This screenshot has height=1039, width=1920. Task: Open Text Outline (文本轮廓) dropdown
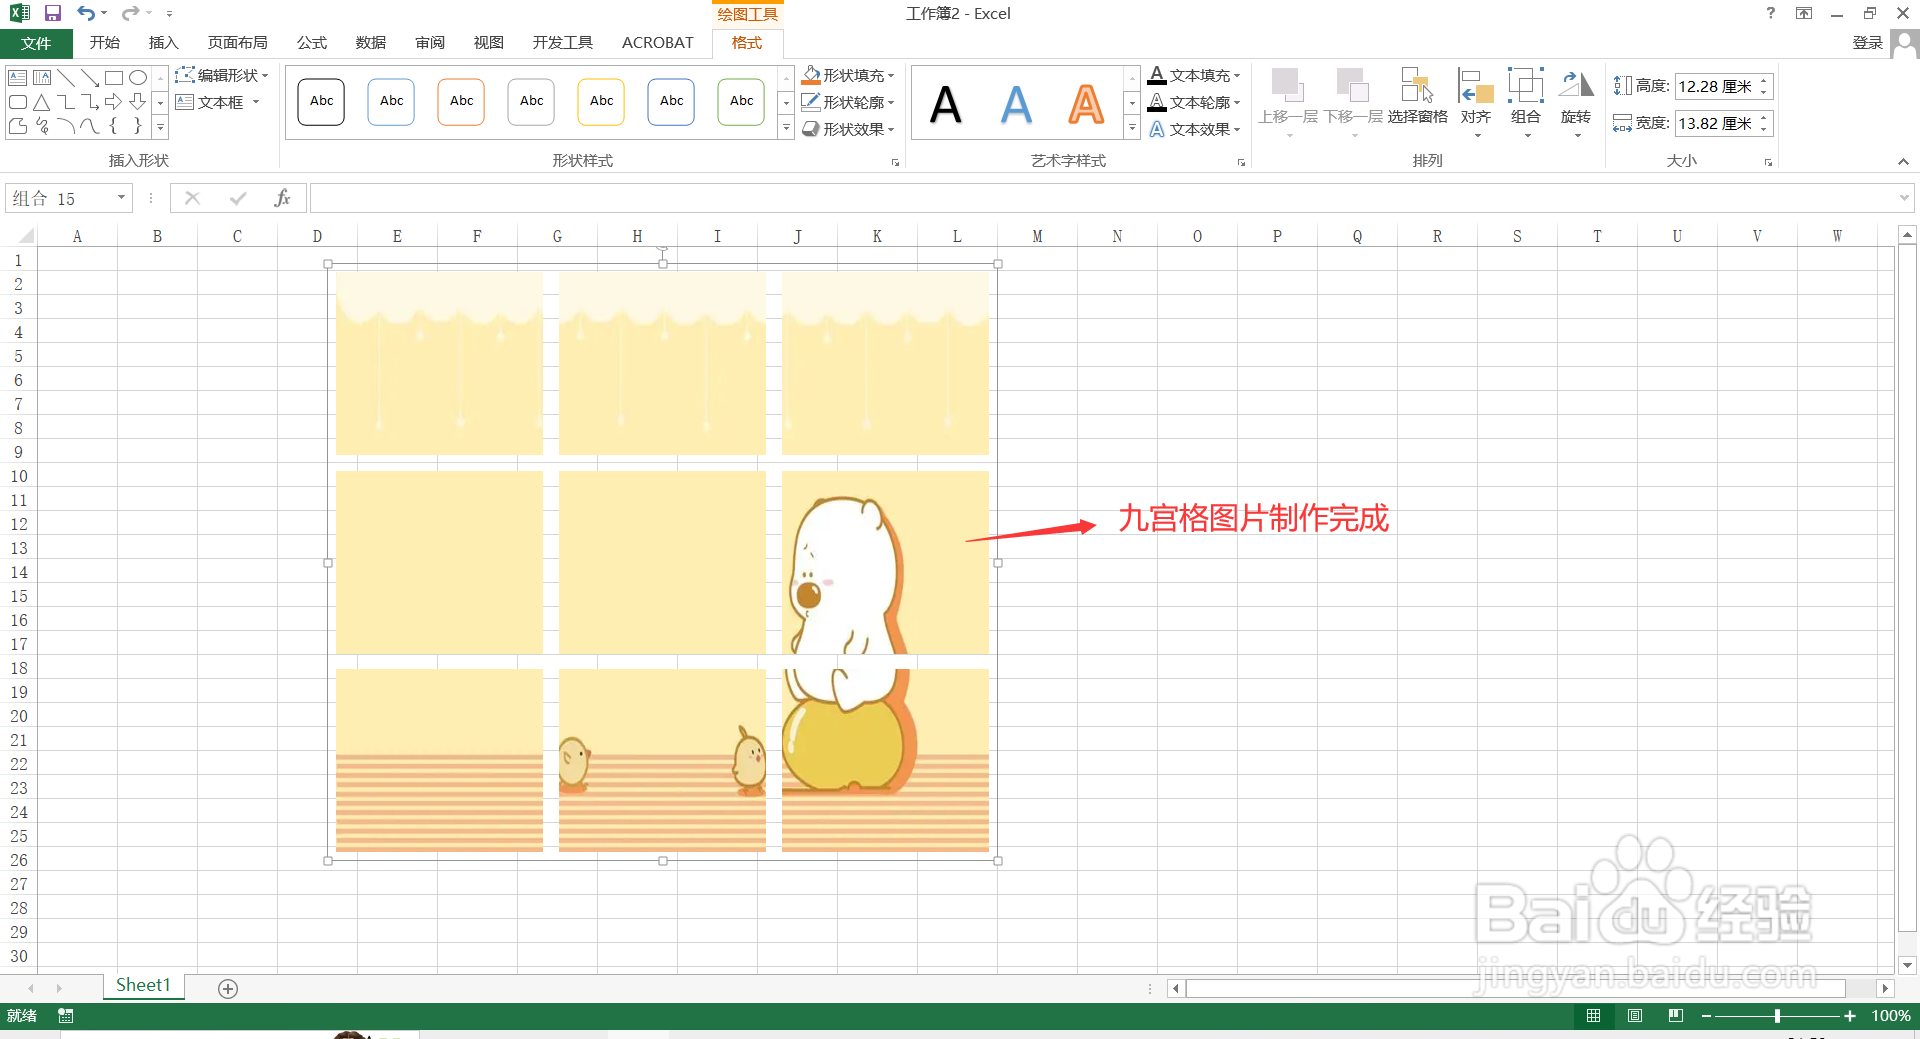pyautogui.click(x=1195, y=102)
